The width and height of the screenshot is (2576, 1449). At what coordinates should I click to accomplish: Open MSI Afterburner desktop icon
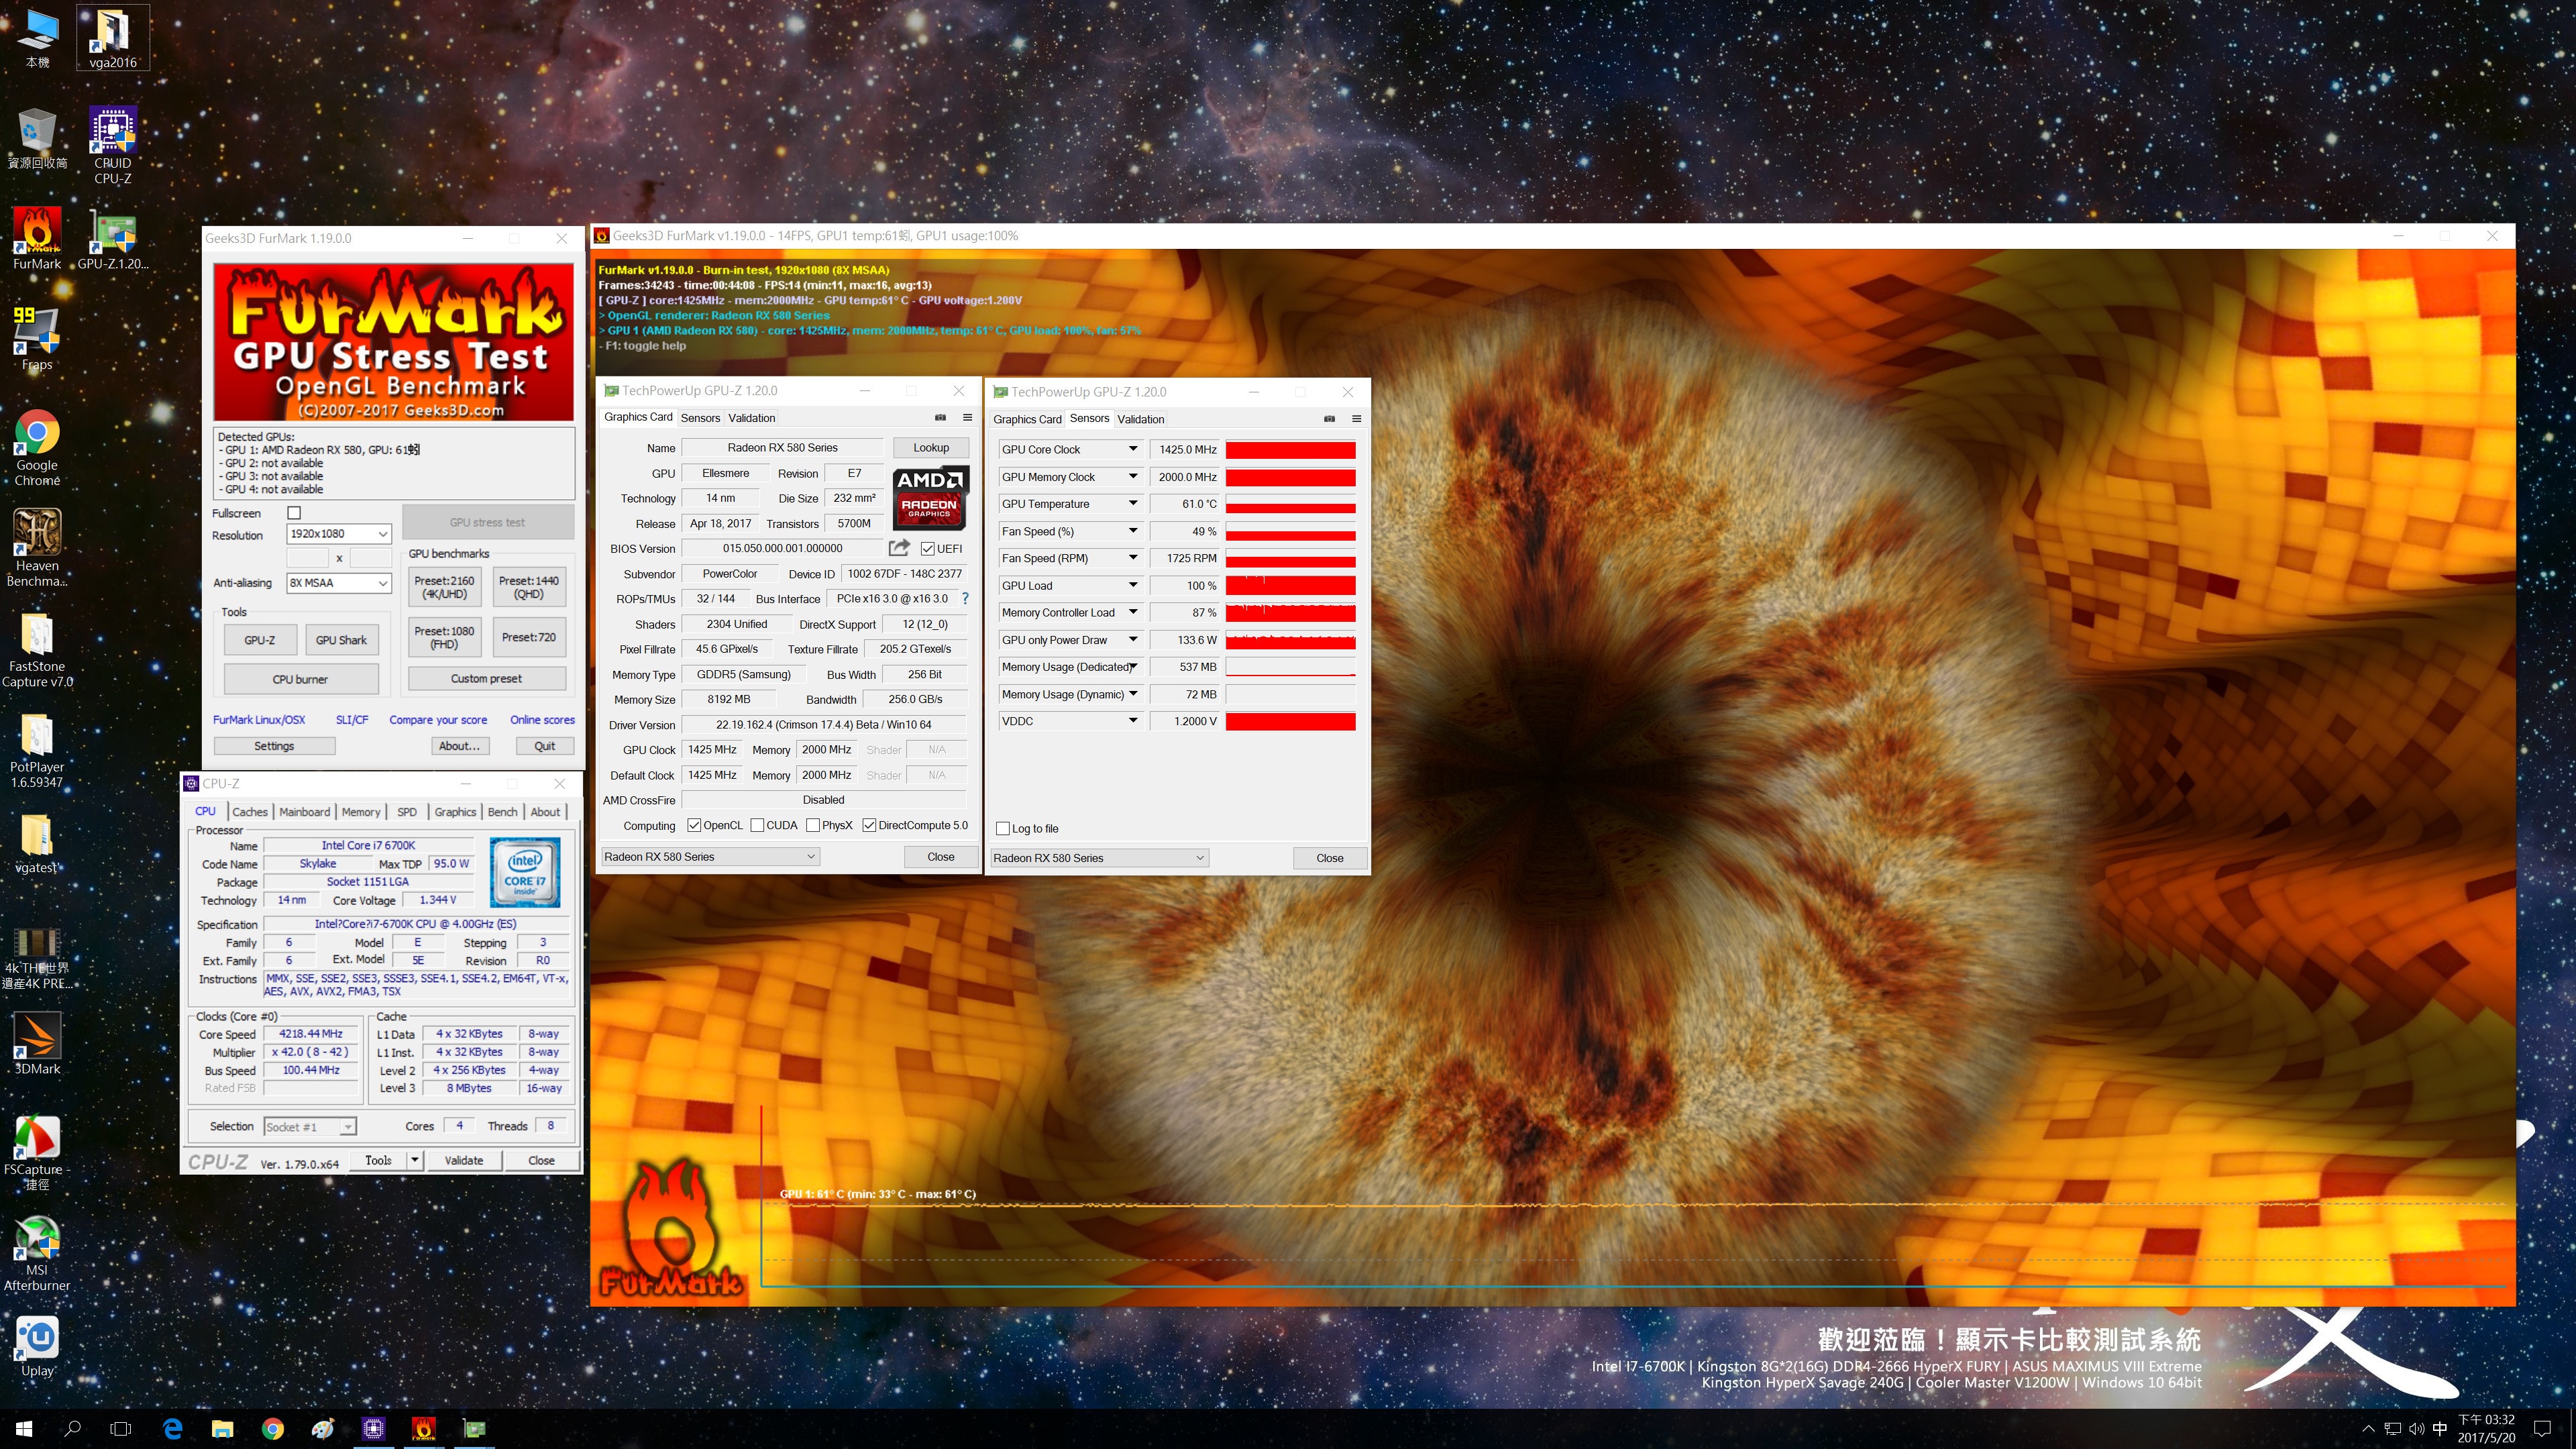[37, 1253]
